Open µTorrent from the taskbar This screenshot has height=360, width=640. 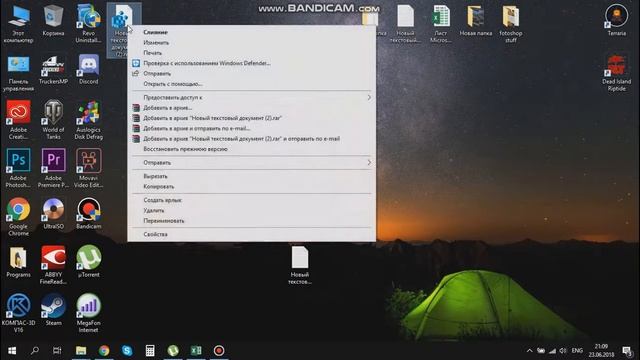click(x=173, y=351)
